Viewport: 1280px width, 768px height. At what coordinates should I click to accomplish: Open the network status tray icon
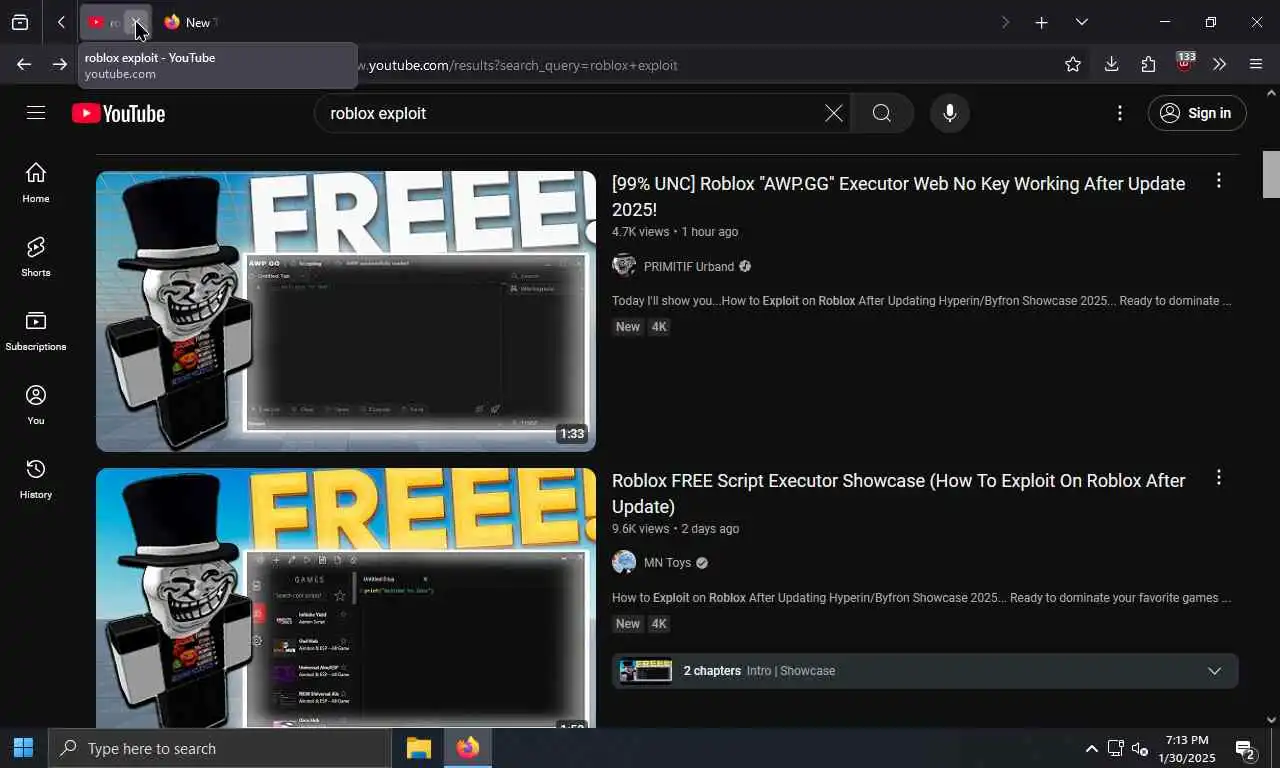coord(1116,749)
